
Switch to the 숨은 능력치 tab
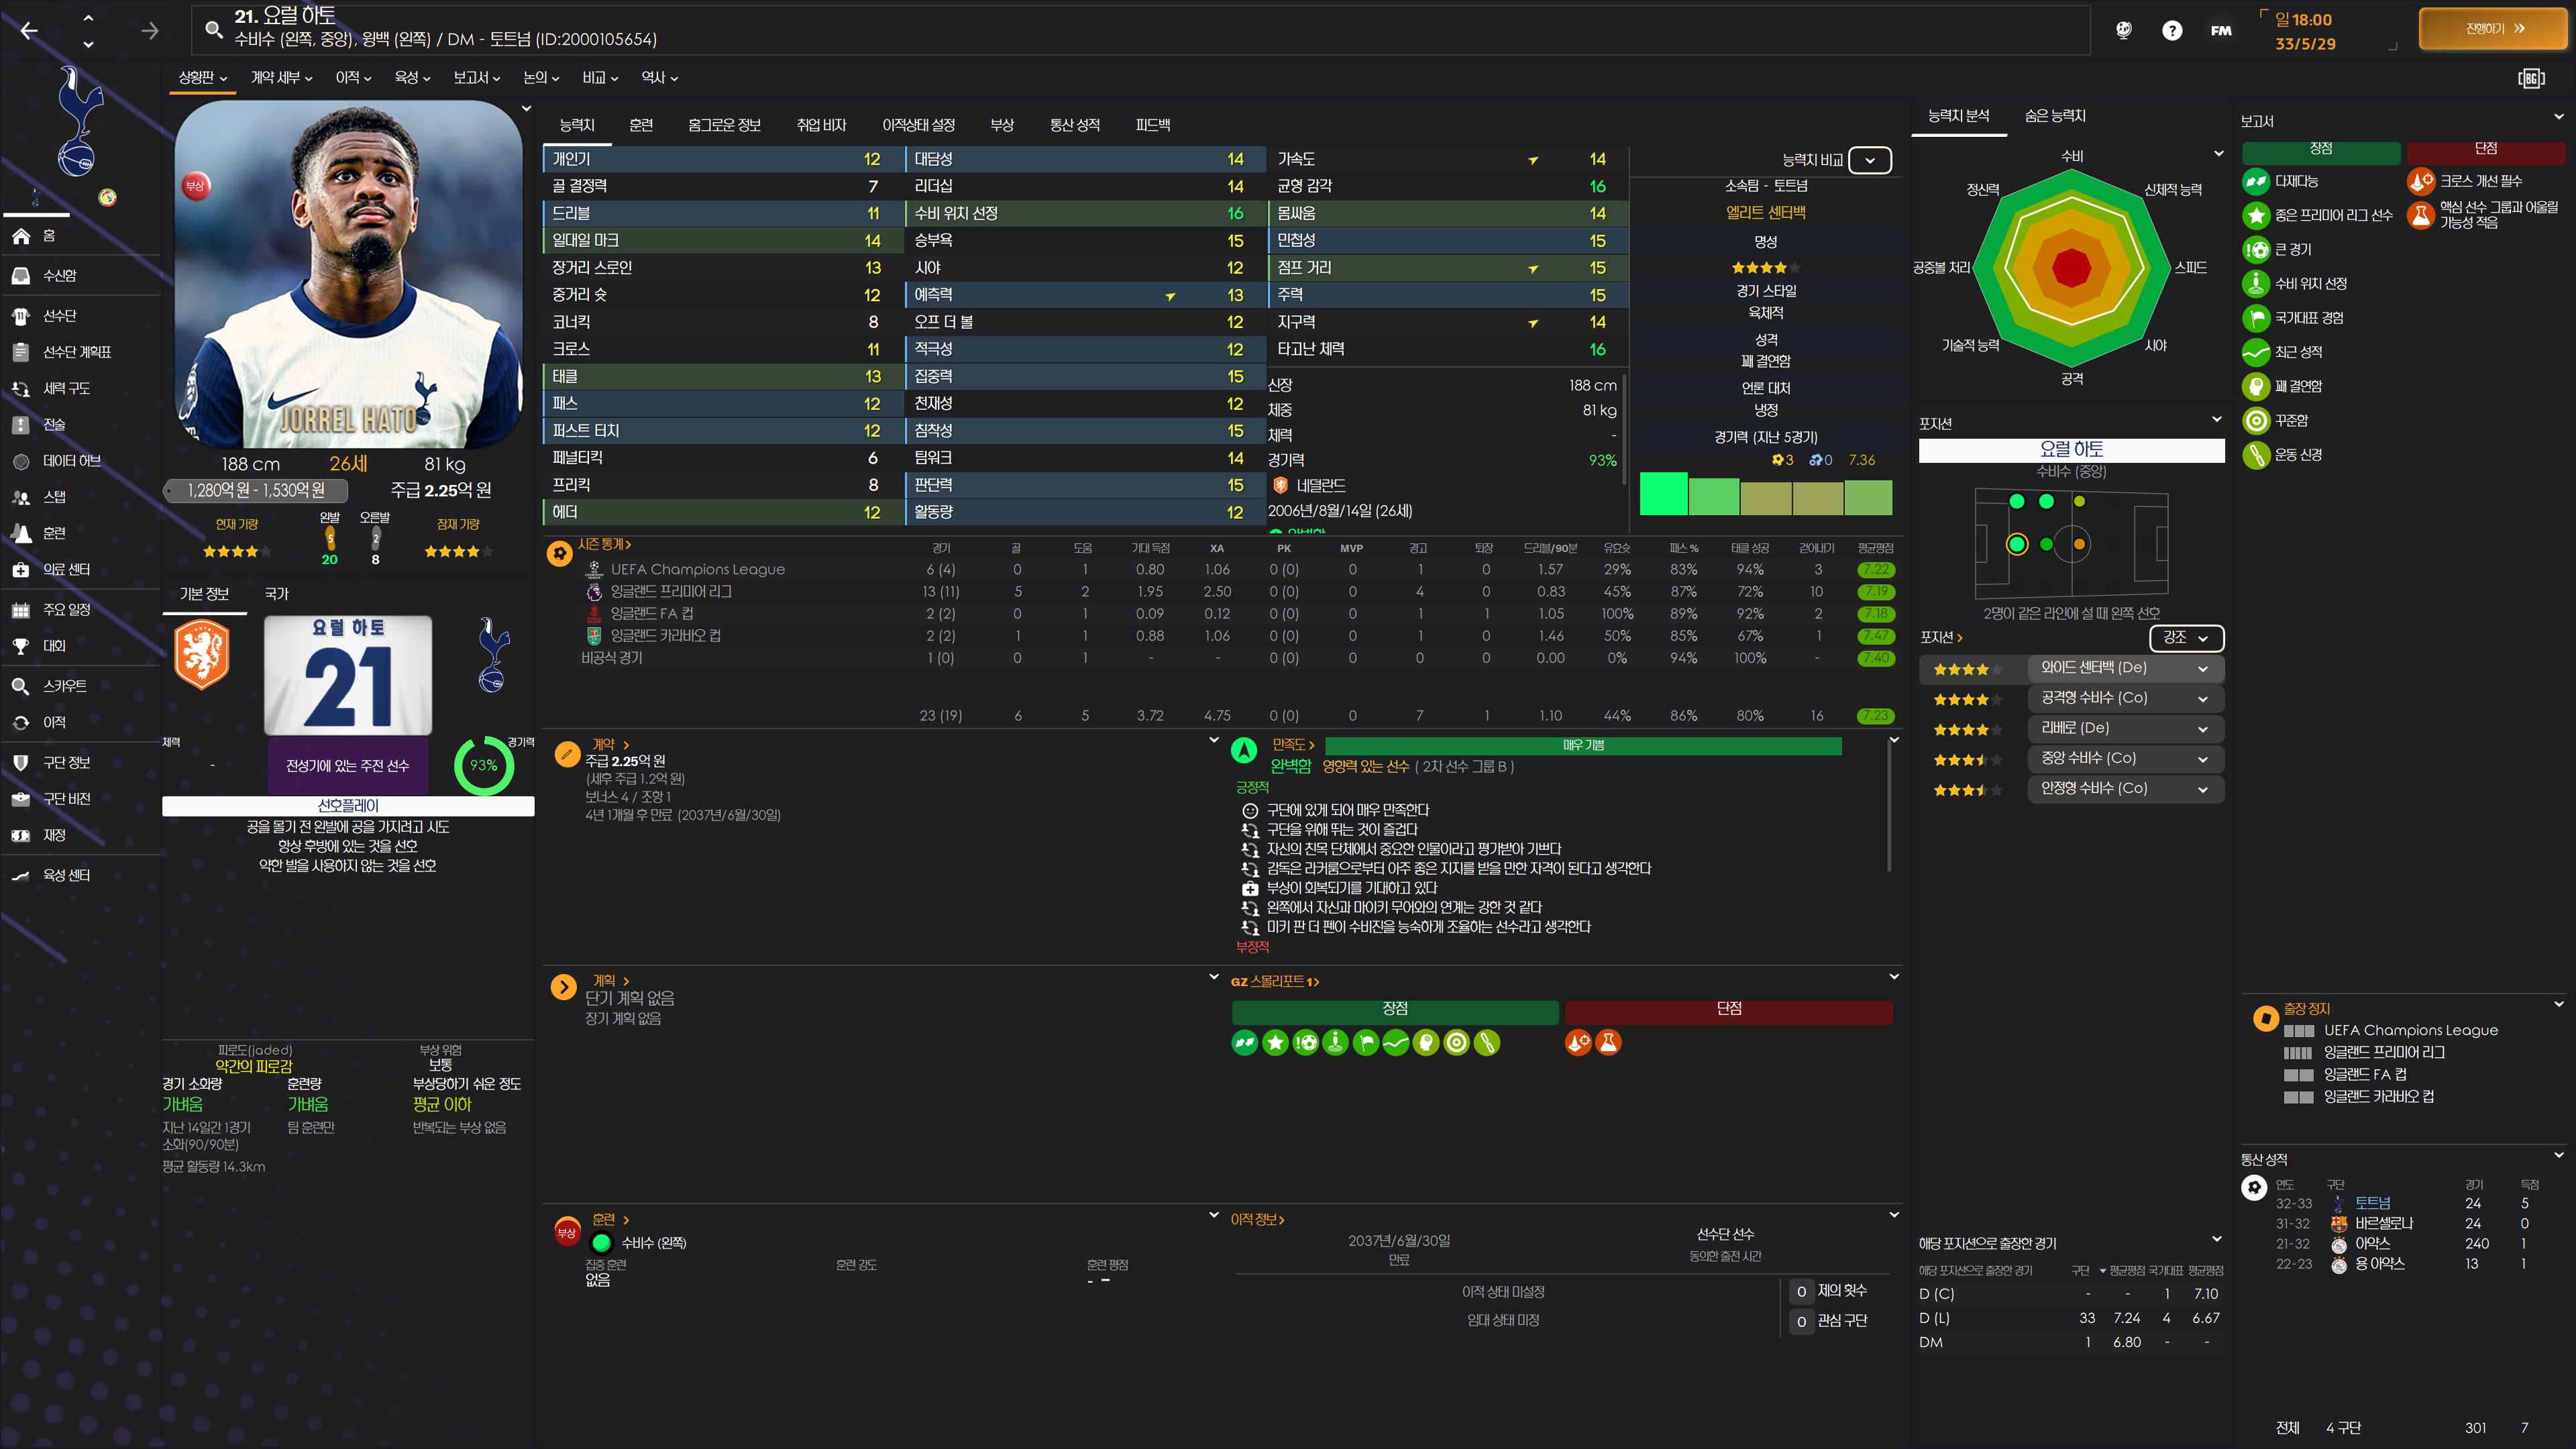(x=2054, y=116)
